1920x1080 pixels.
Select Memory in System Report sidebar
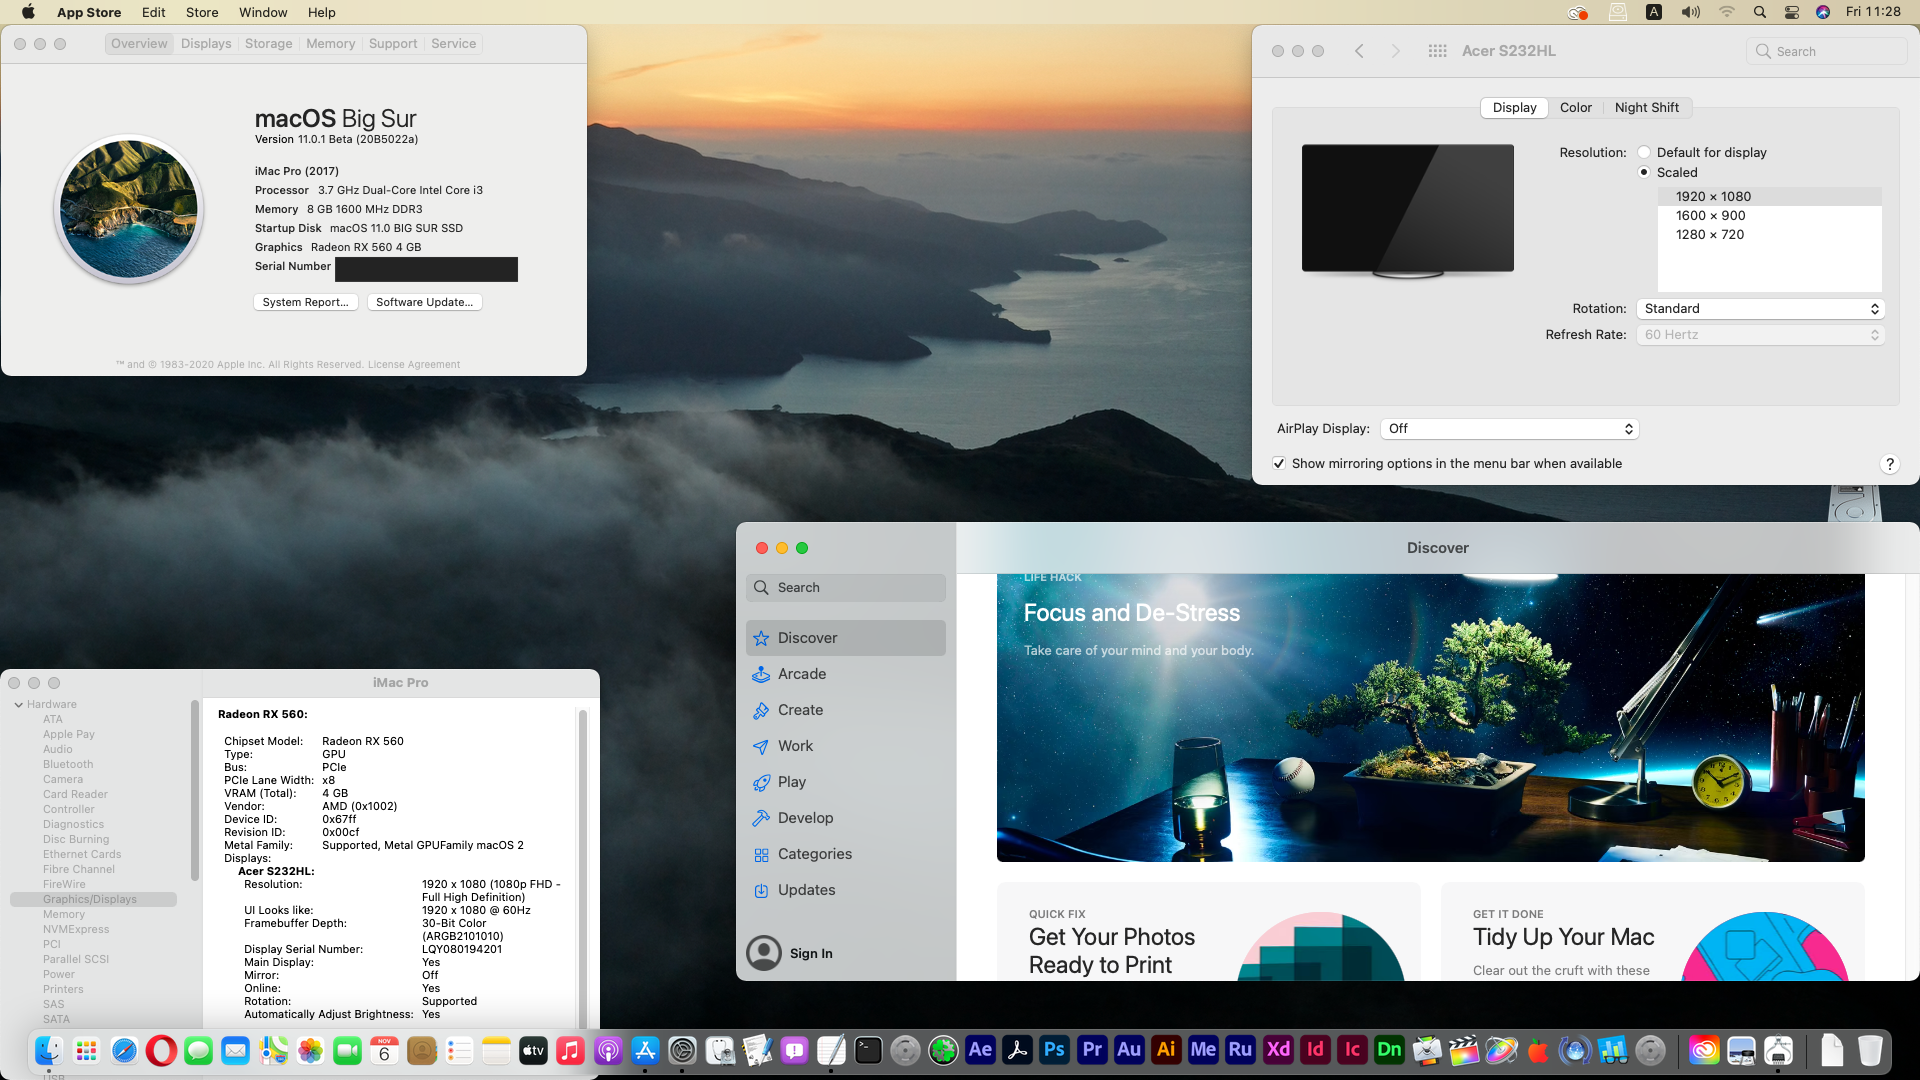(64, 915)
